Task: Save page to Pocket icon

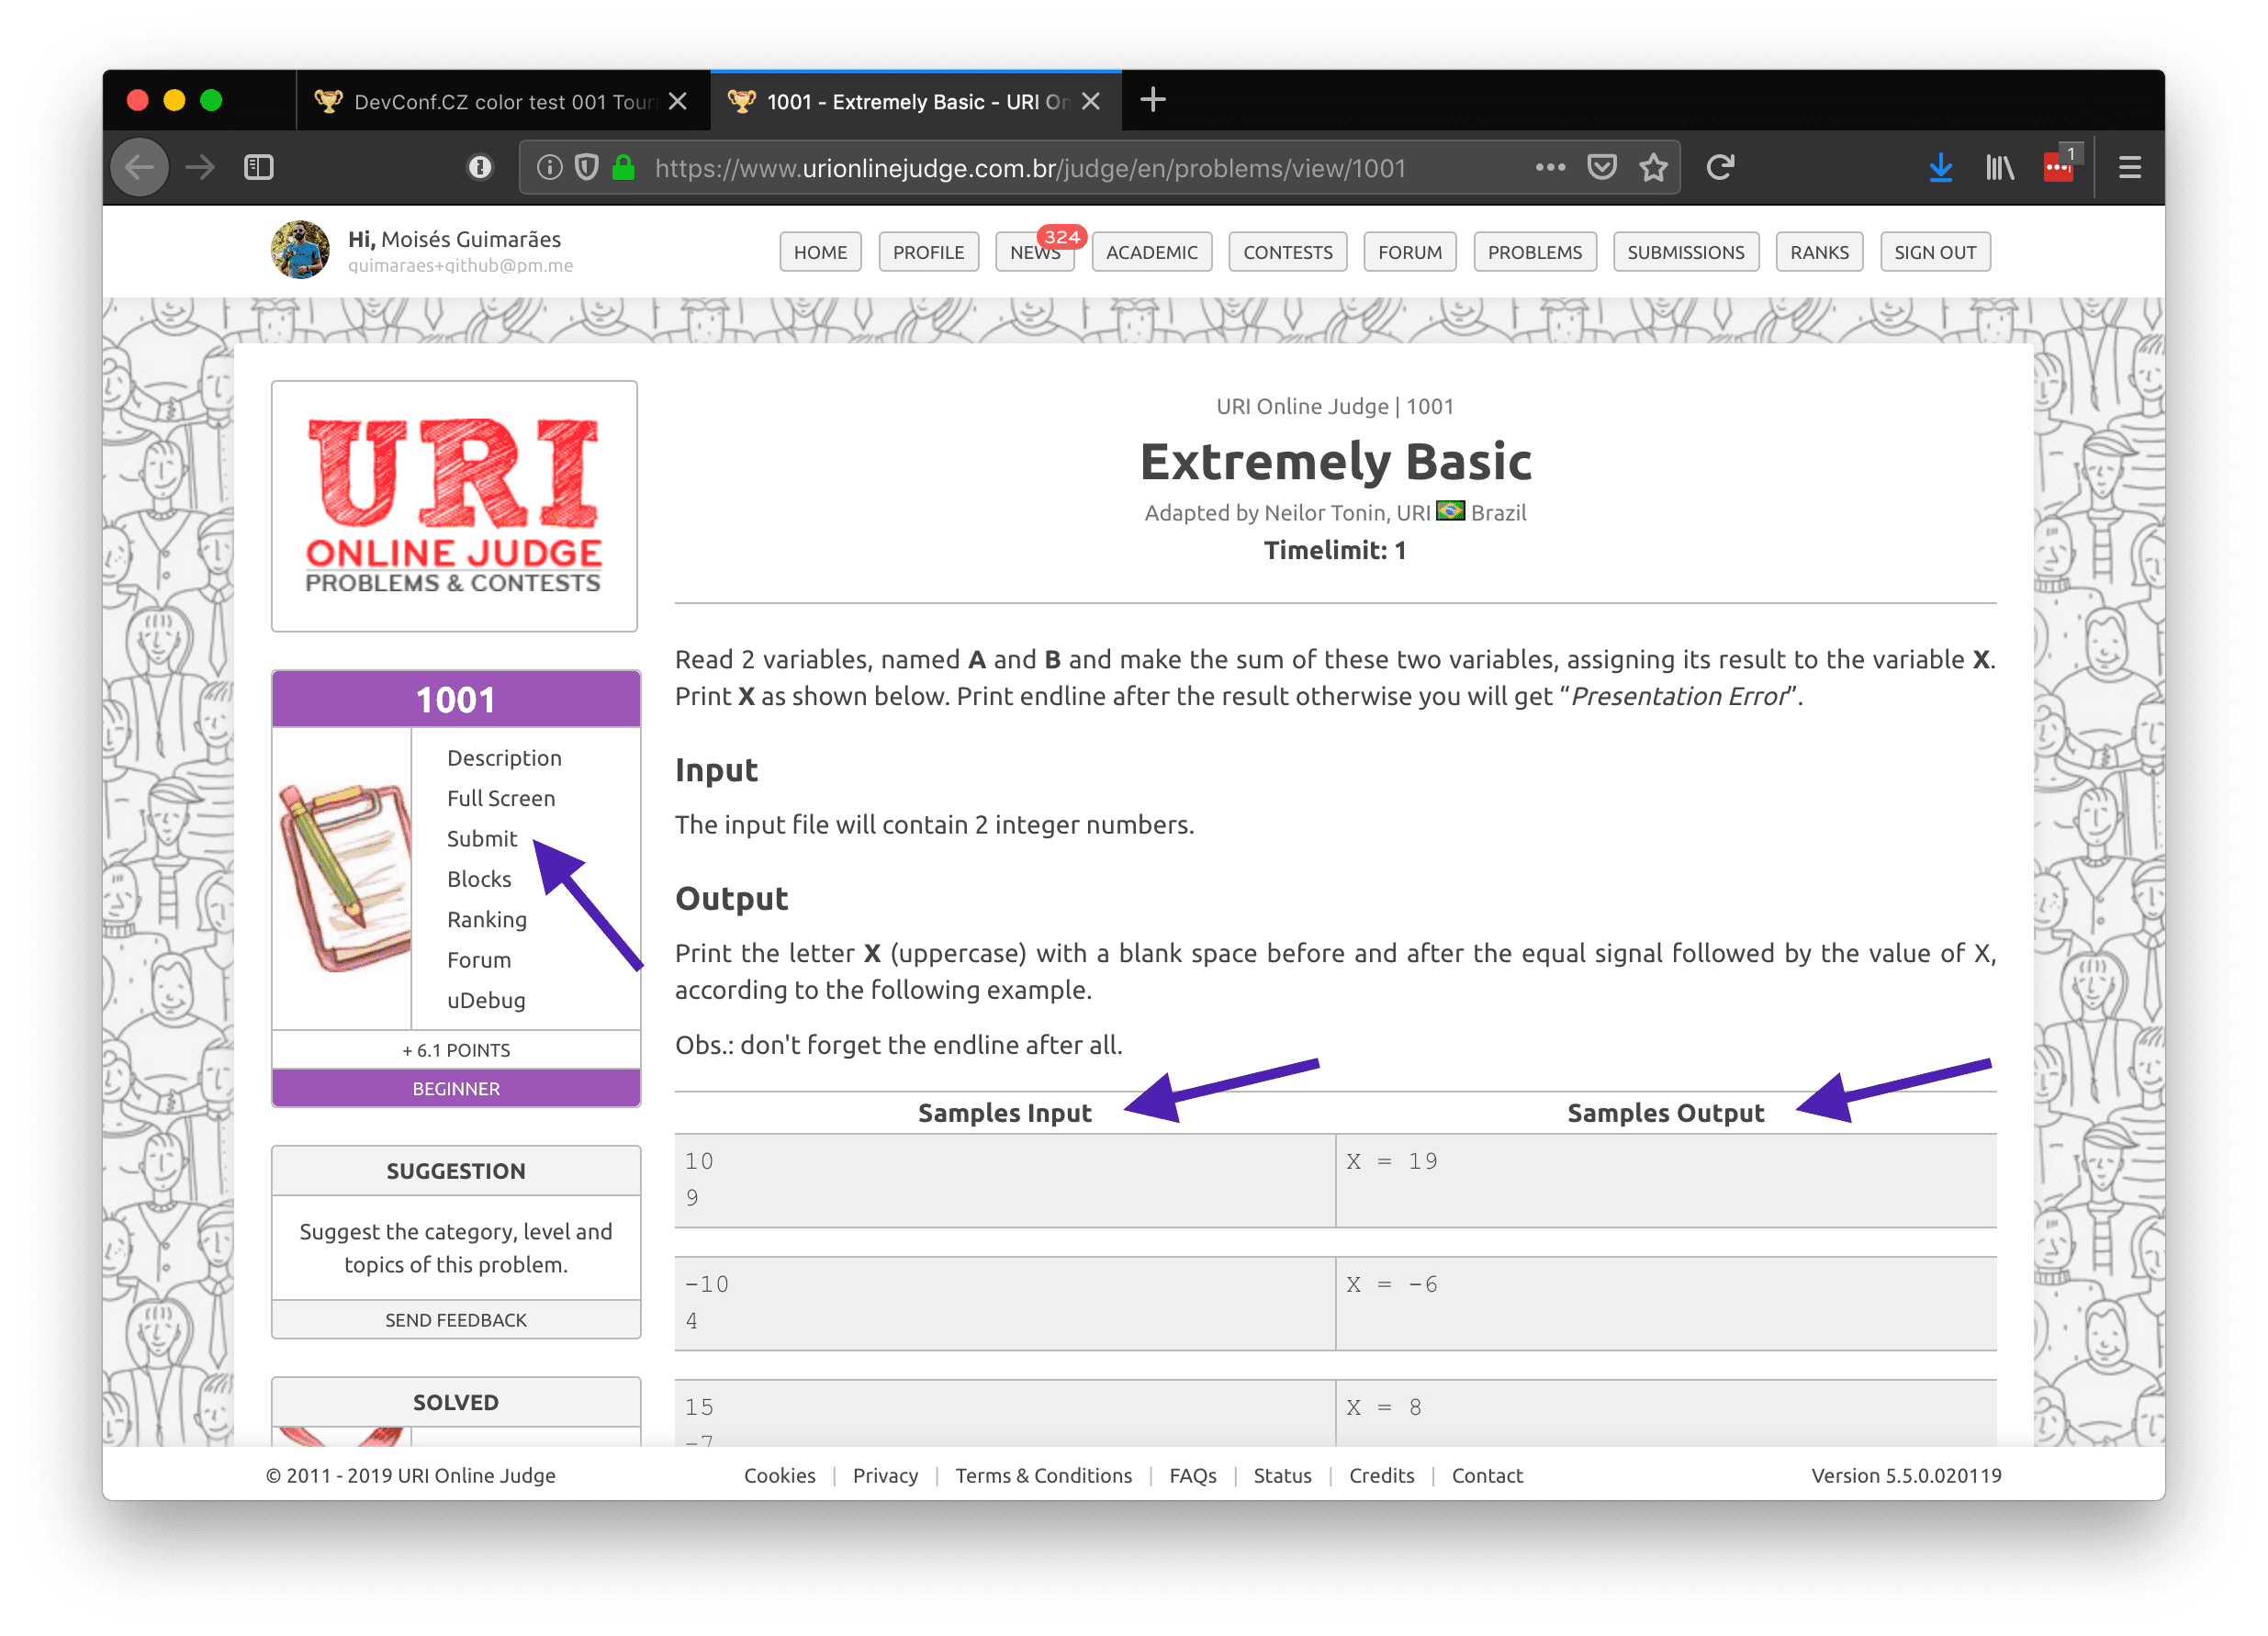Action: coord(1602,167)
